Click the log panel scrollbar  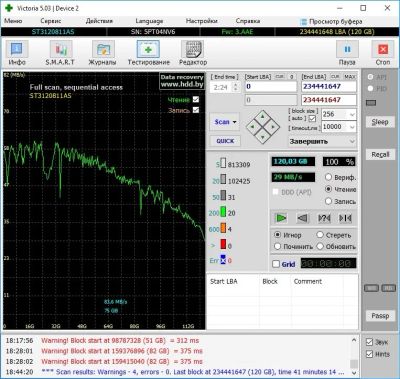click(x=354, y=356)
